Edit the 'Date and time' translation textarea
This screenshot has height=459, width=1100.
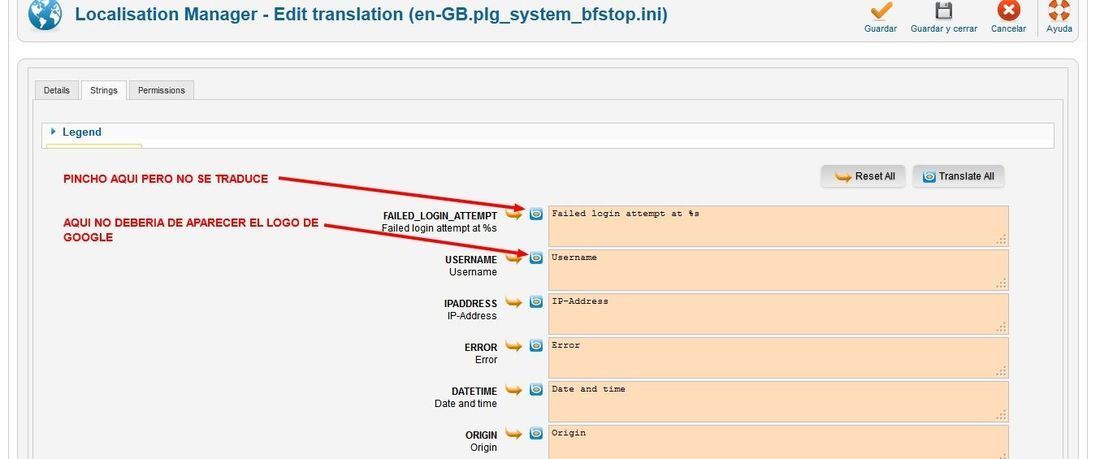(779, 401)
